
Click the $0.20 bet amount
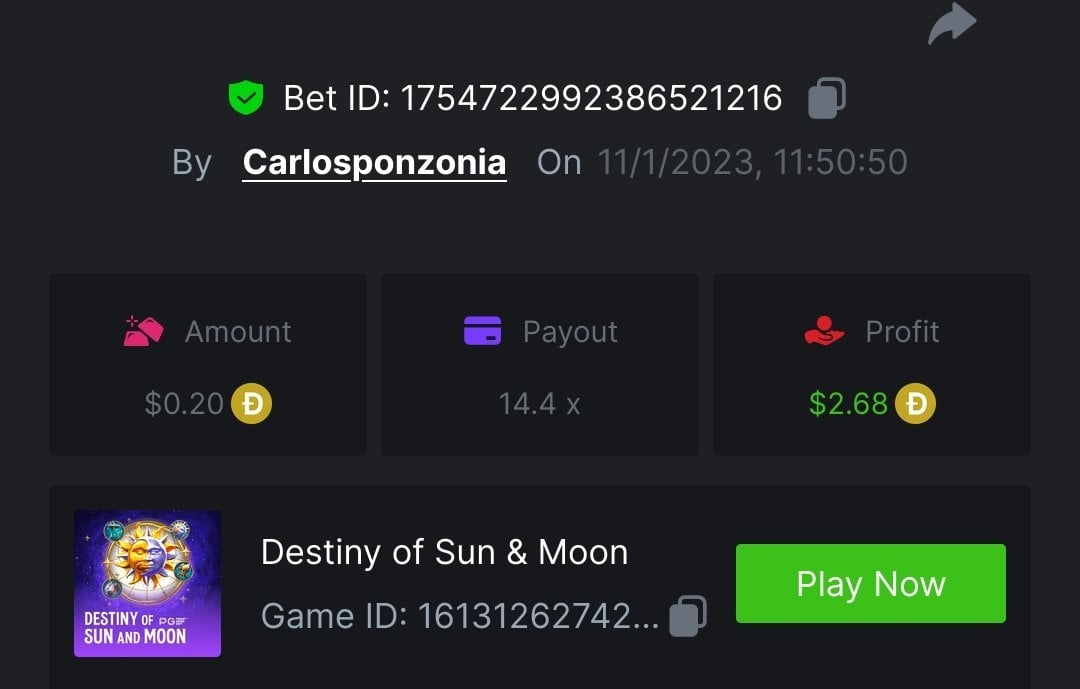tap(184, 403)
